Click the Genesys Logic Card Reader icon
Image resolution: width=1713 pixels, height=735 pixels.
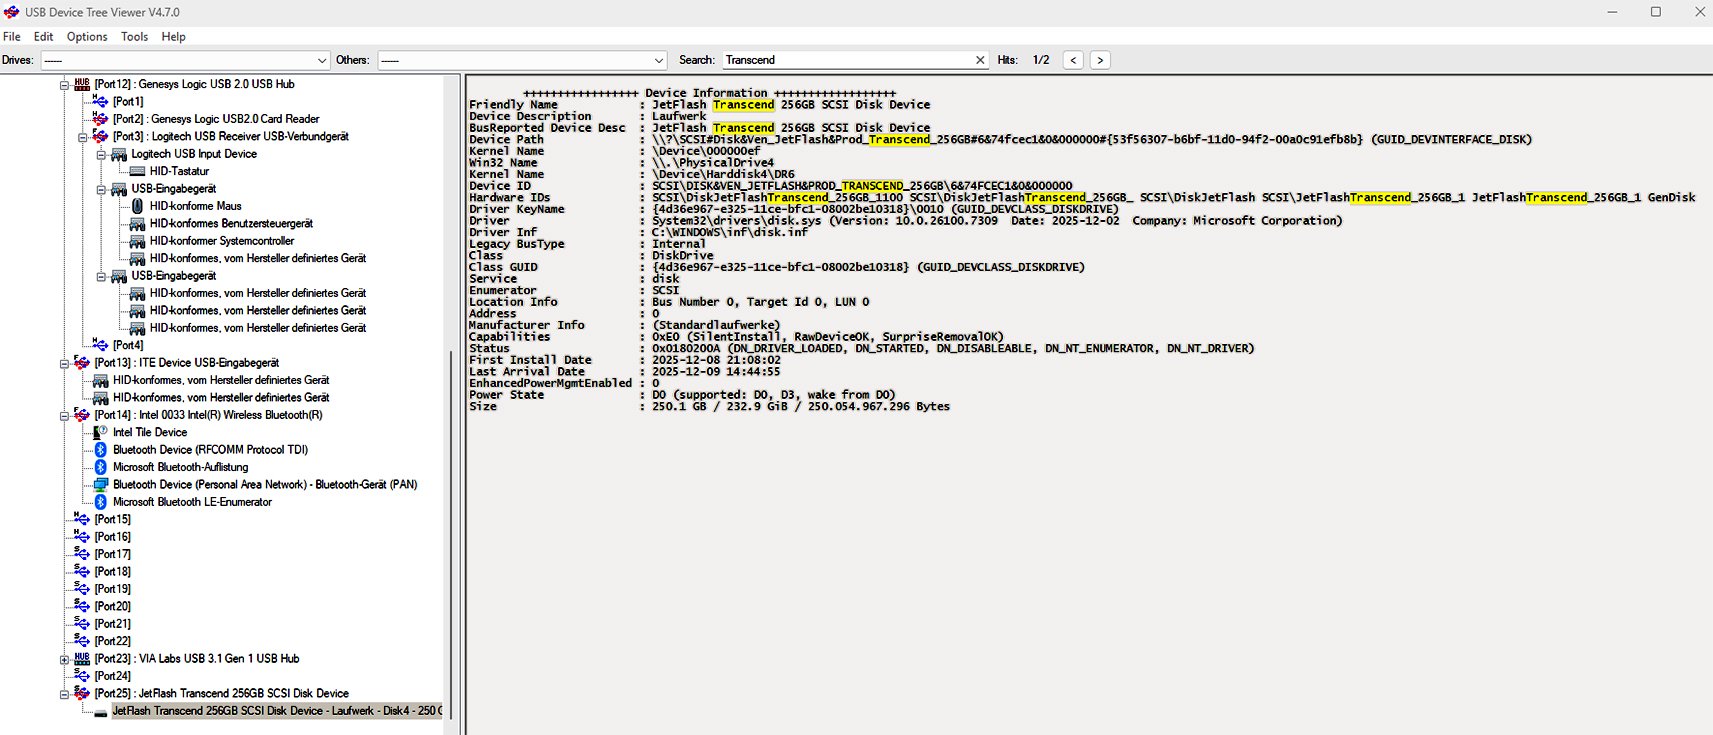tap(100, 119)
